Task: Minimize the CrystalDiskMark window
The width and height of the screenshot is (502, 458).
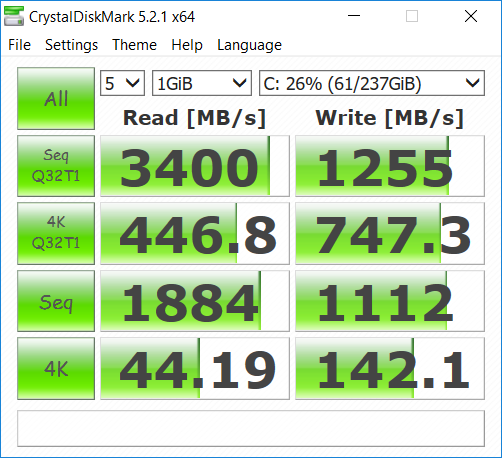Action: pyautogui.click(x=354, y=16)
